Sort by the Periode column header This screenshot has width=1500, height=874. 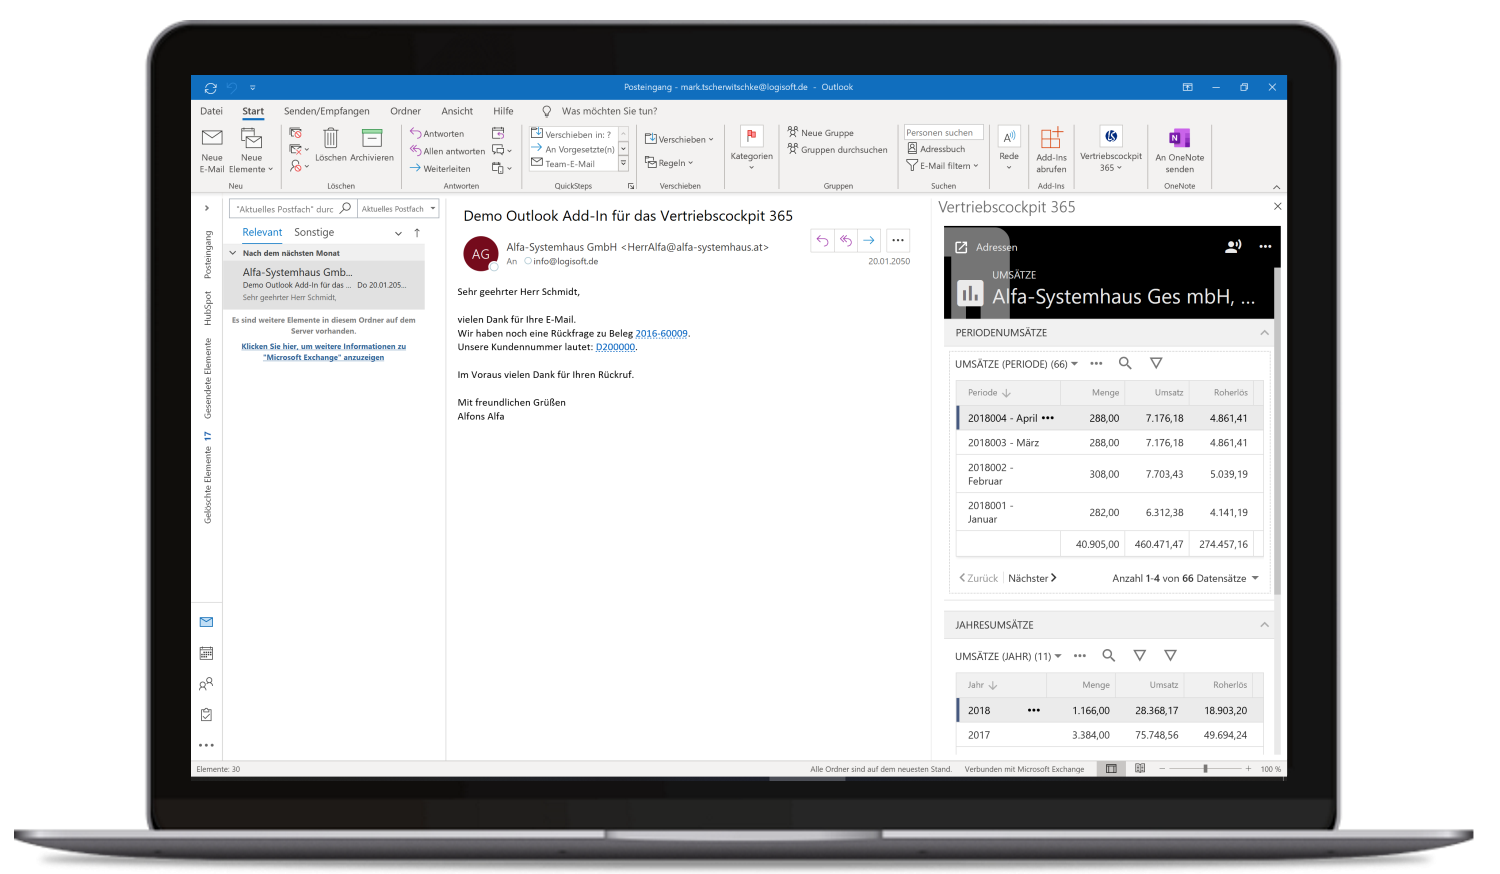pos(989,393)
